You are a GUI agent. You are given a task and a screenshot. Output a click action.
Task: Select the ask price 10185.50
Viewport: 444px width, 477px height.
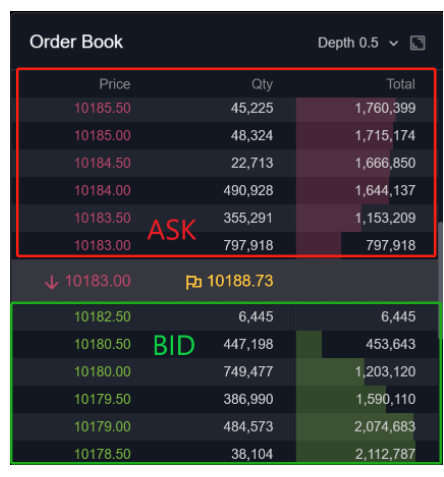pos(102,108)
